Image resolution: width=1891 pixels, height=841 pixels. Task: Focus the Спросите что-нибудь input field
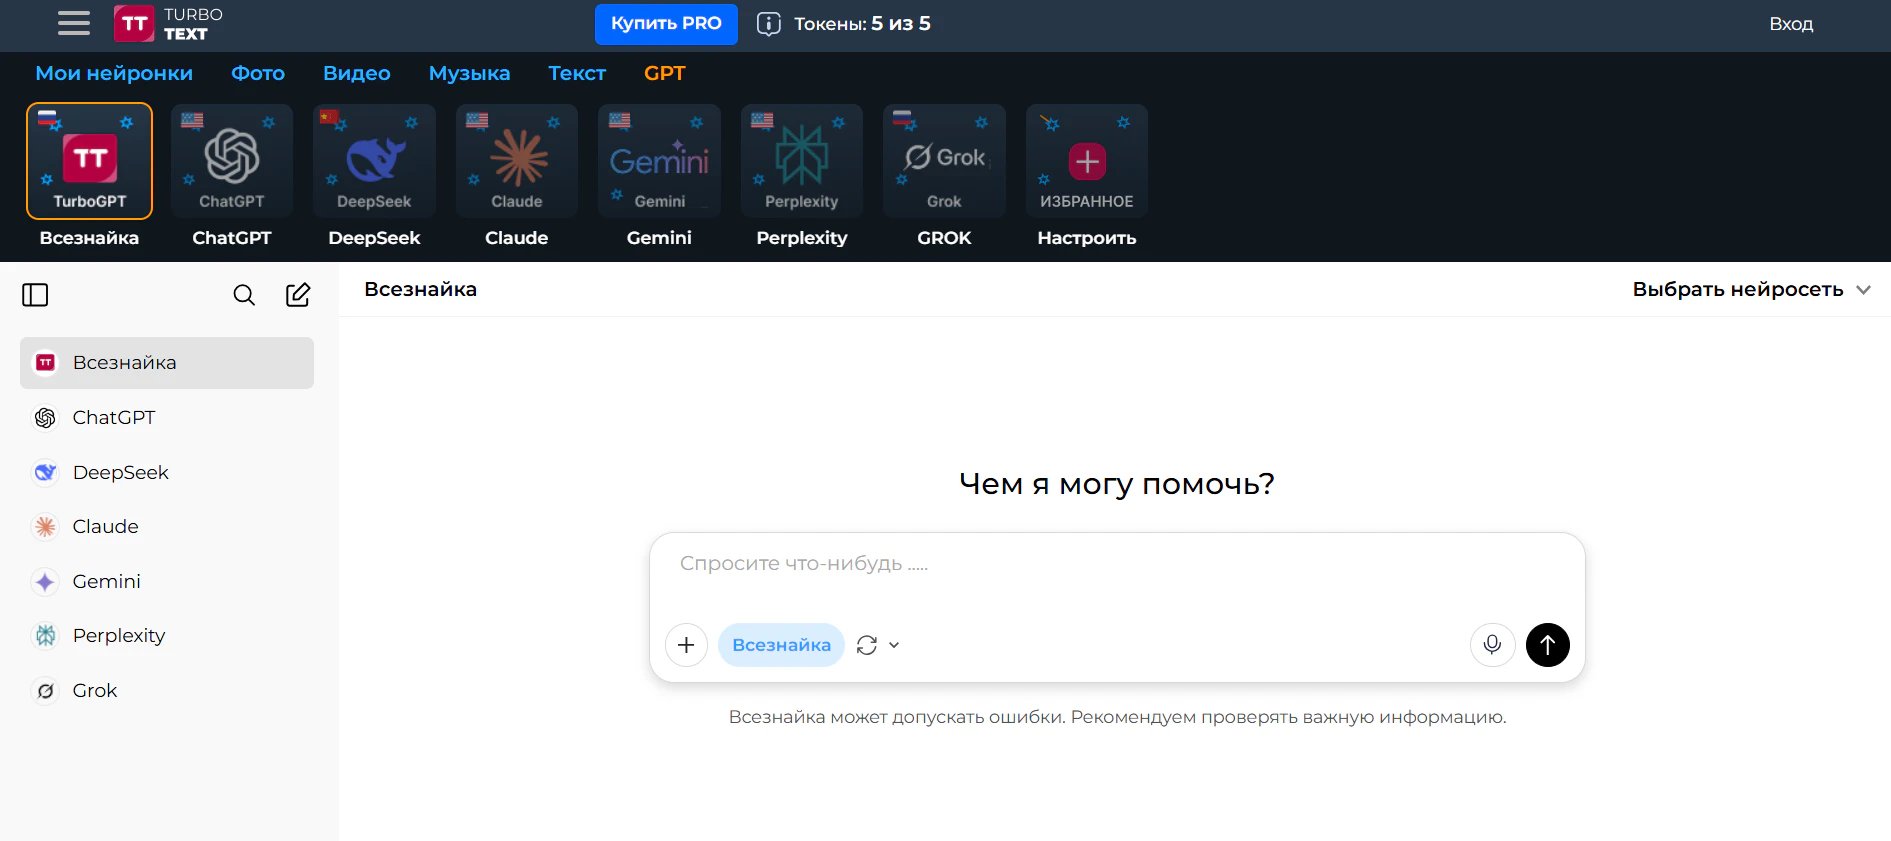(x=1117, y=564)
